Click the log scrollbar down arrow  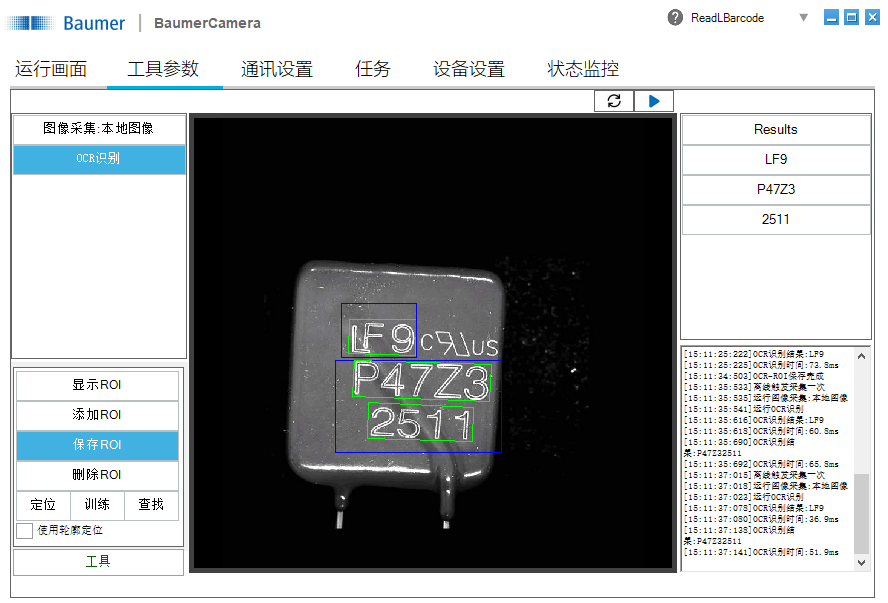point(861,563)
